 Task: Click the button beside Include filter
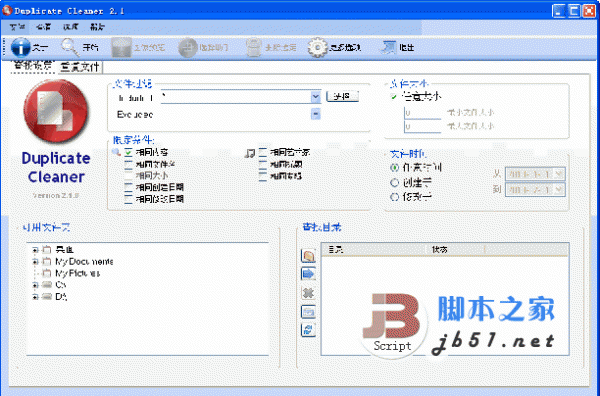point(342,96)
